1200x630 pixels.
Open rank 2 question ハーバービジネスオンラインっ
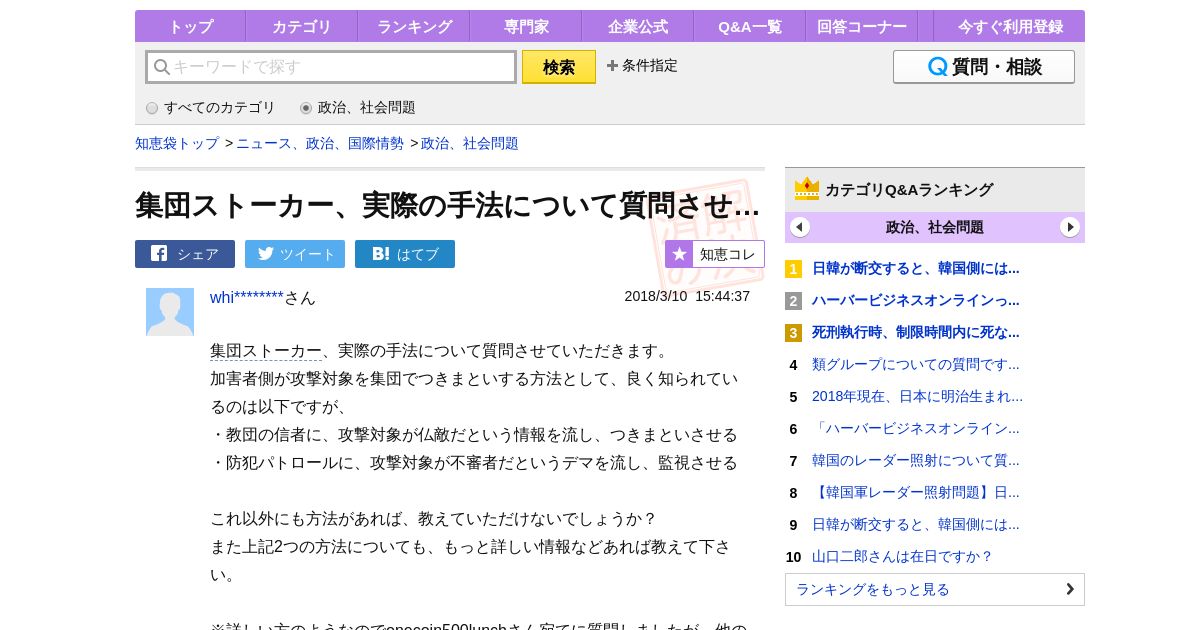(x=916, y=300)
